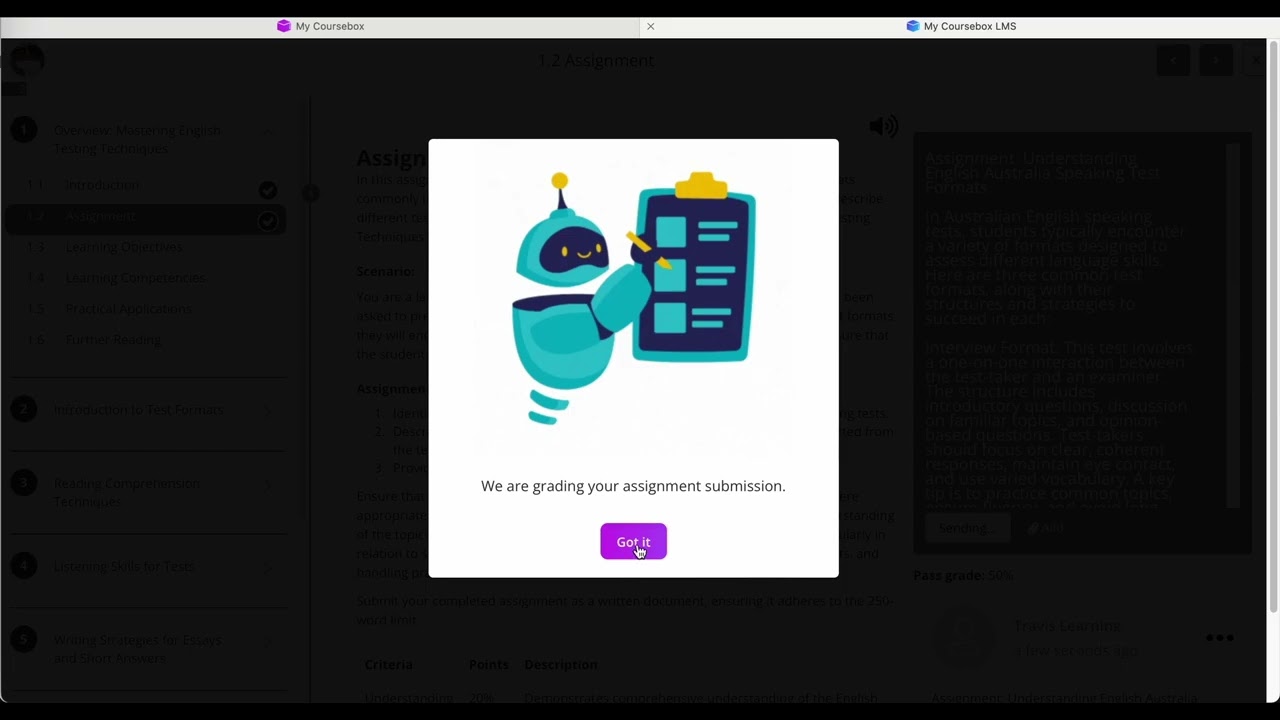Expand Reading Comprehension Techniques chevron
The width and height of the screenshot is (1280, 720).
click(268, 485)
